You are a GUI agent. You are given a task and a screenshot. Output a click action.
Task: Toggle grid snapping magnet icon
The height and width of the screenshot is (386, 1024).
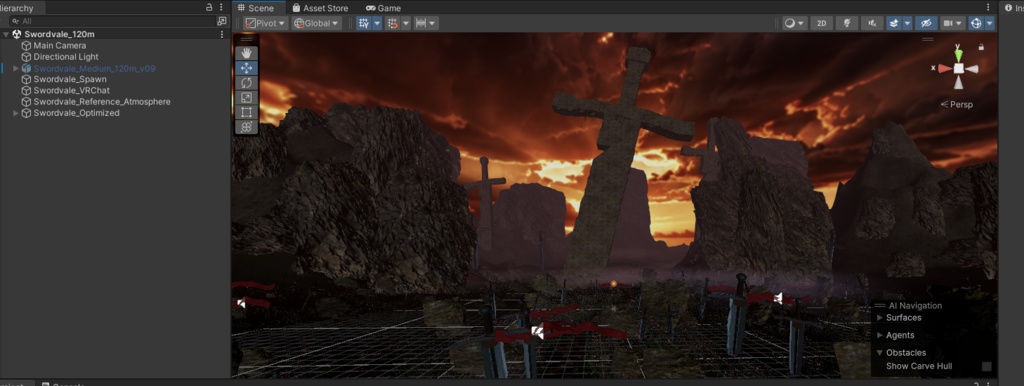pos(392,23)
